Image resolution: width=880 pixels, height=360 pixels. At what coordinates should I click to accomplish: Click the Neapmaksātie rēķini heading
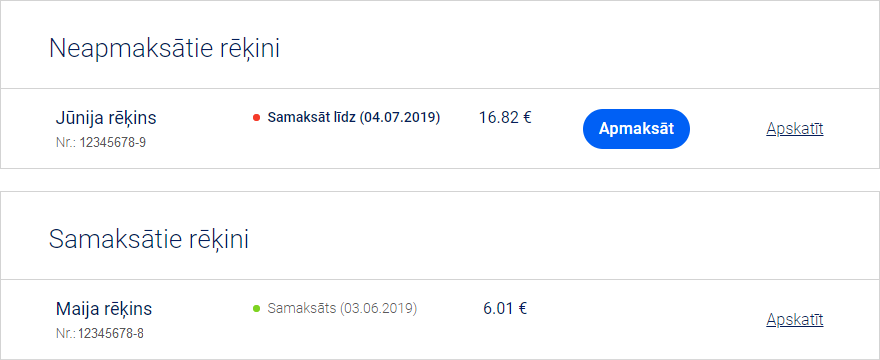(164, 48)
